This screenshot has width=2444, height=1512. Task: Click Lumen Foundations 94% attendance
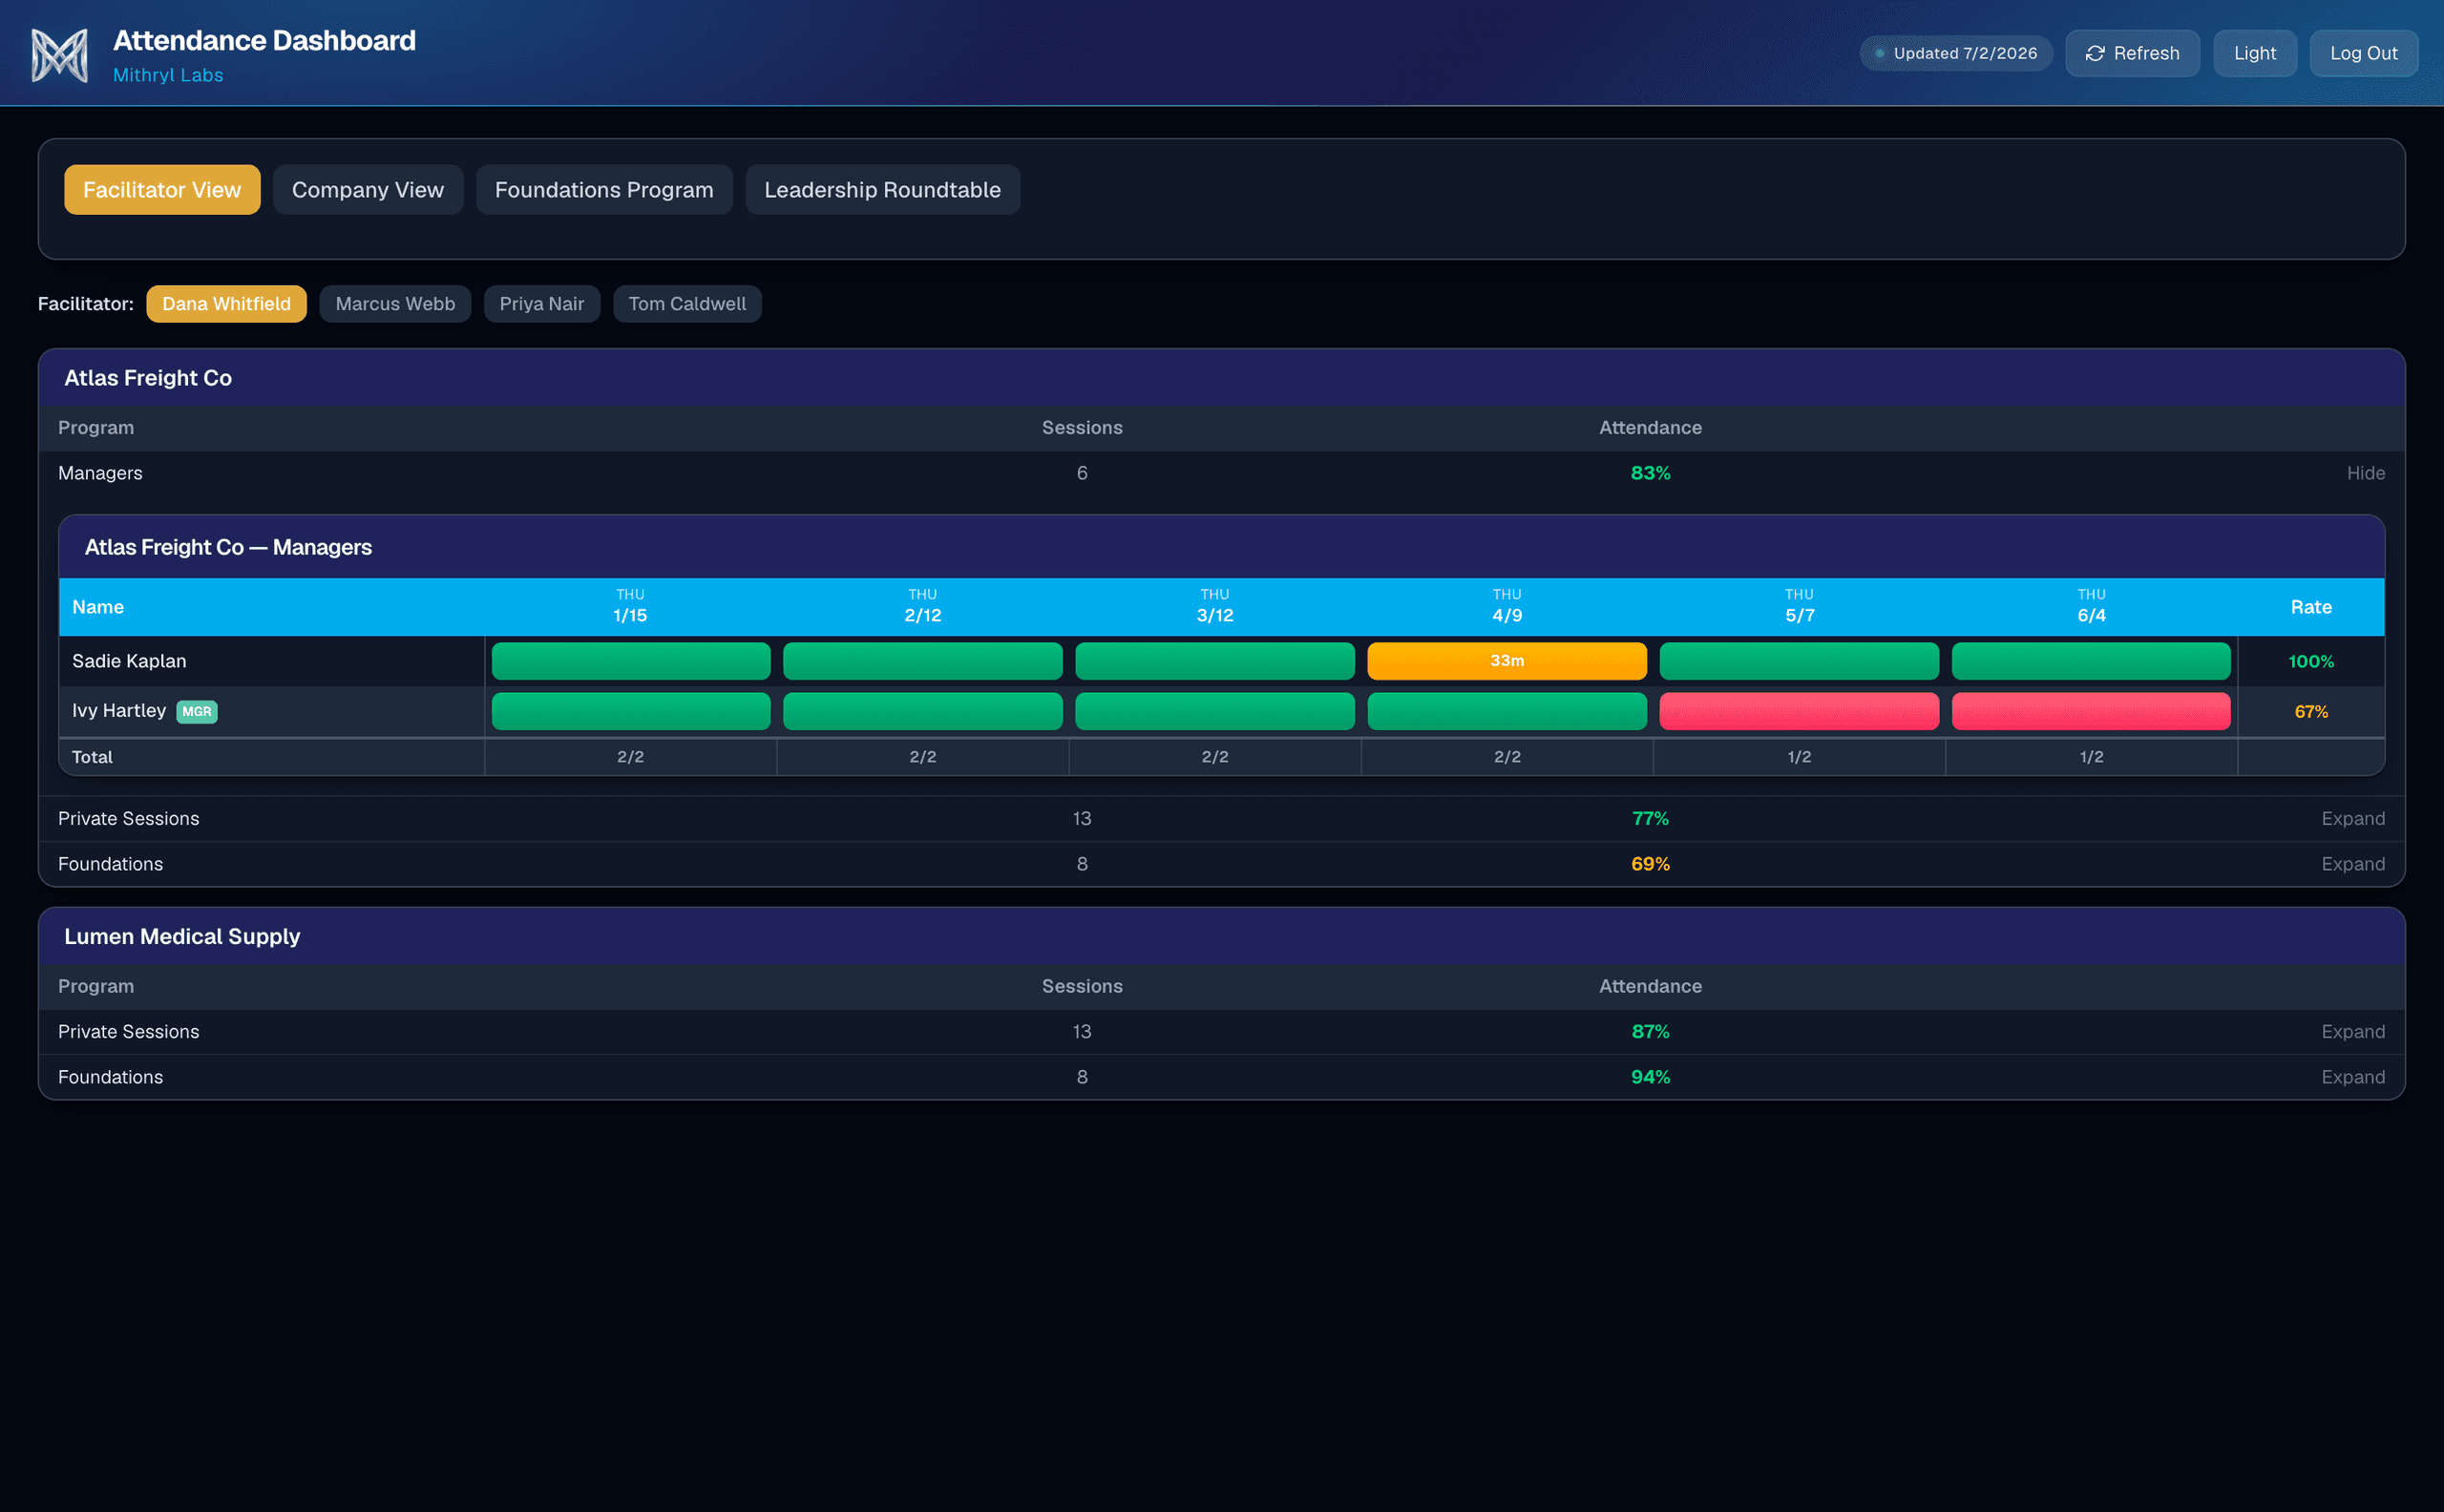tap(1650, 1077)
